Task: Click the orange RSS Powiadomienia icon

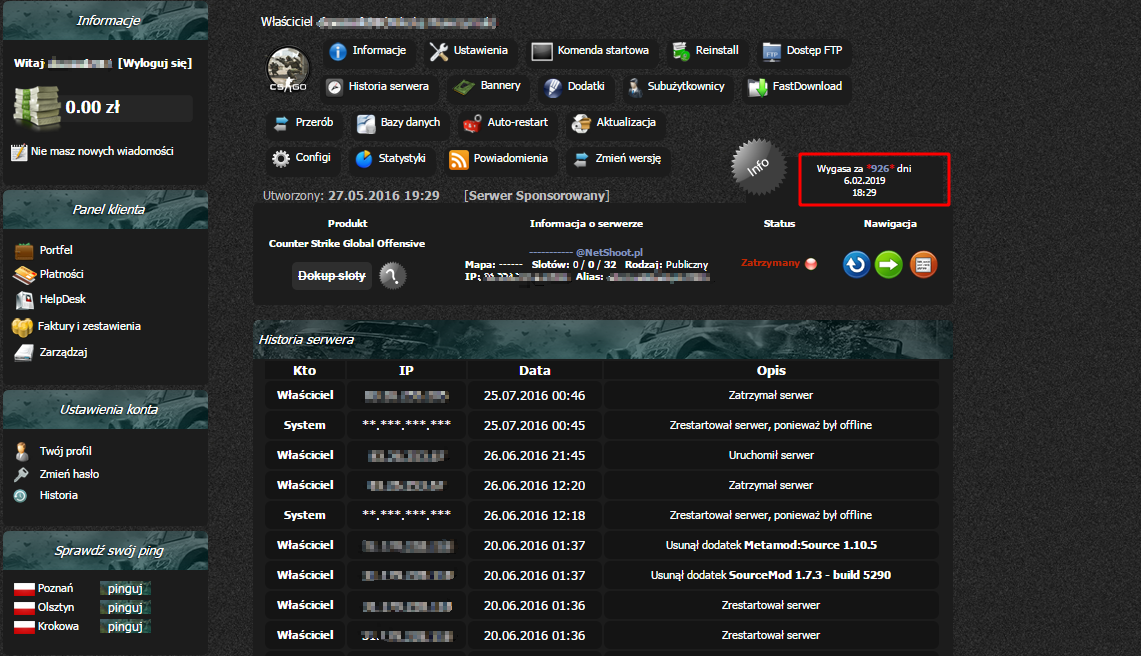Action: click(459, 159)
